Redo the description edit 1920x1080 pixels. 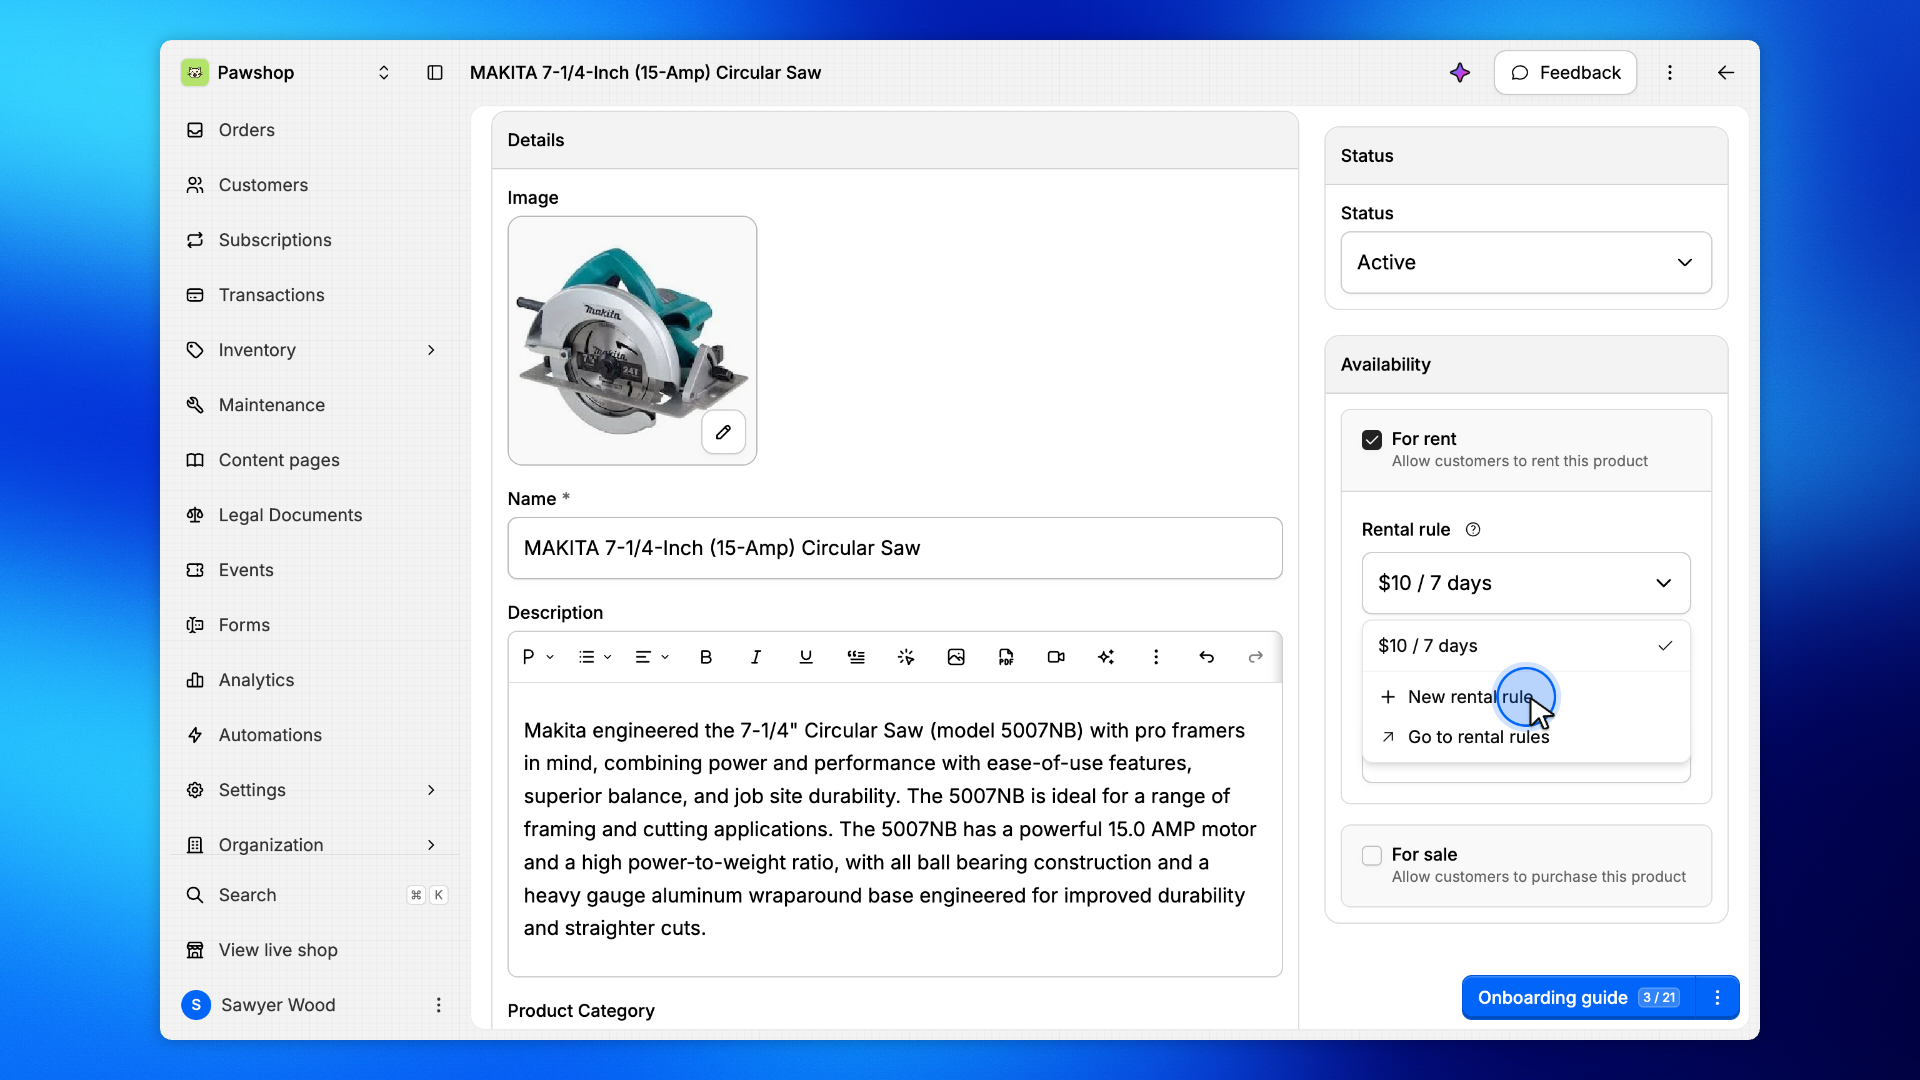[1256, 657]
